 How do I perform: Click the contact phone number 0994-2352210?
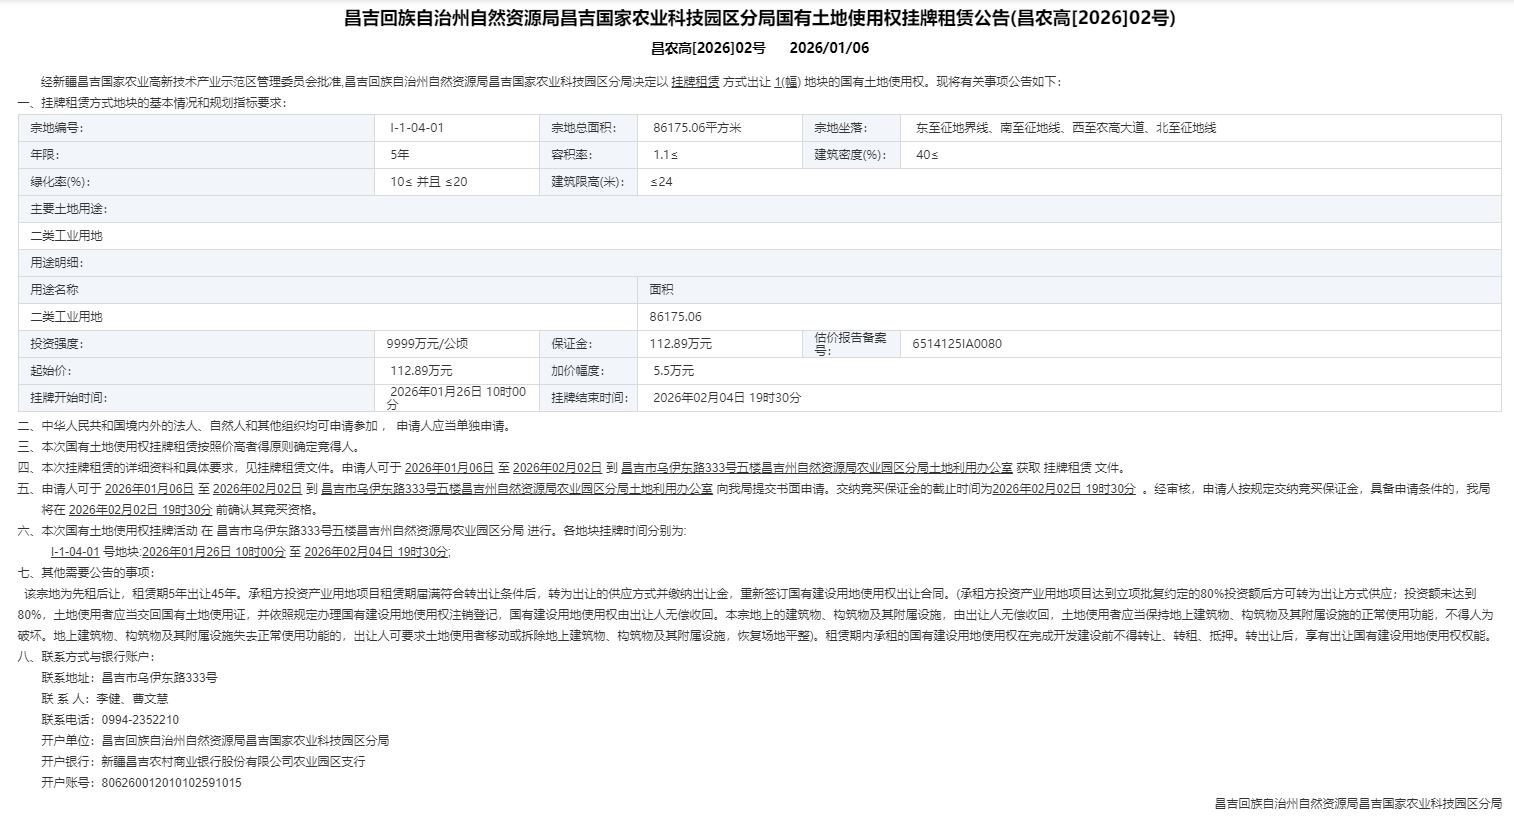[140, 720]
